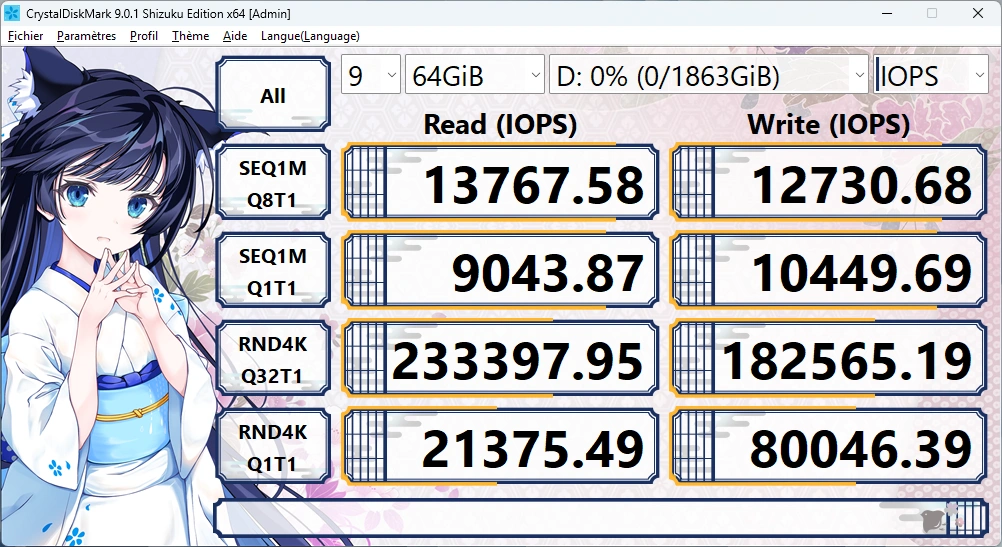Select write result 12730.68
This screenshot has width=1002, height=547.
coord(828,183)
